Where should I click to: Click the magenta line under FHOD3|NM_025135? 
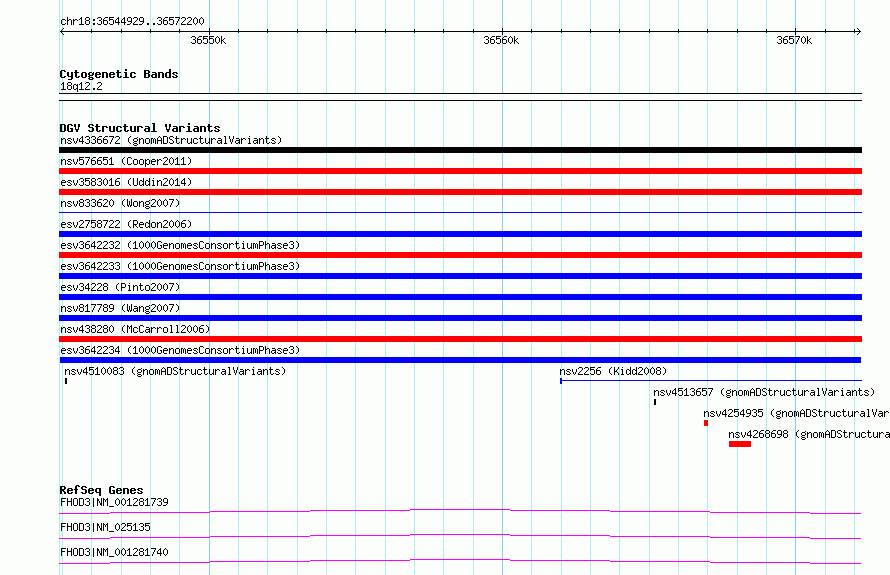pyautogui.click(x=460, y=537)
